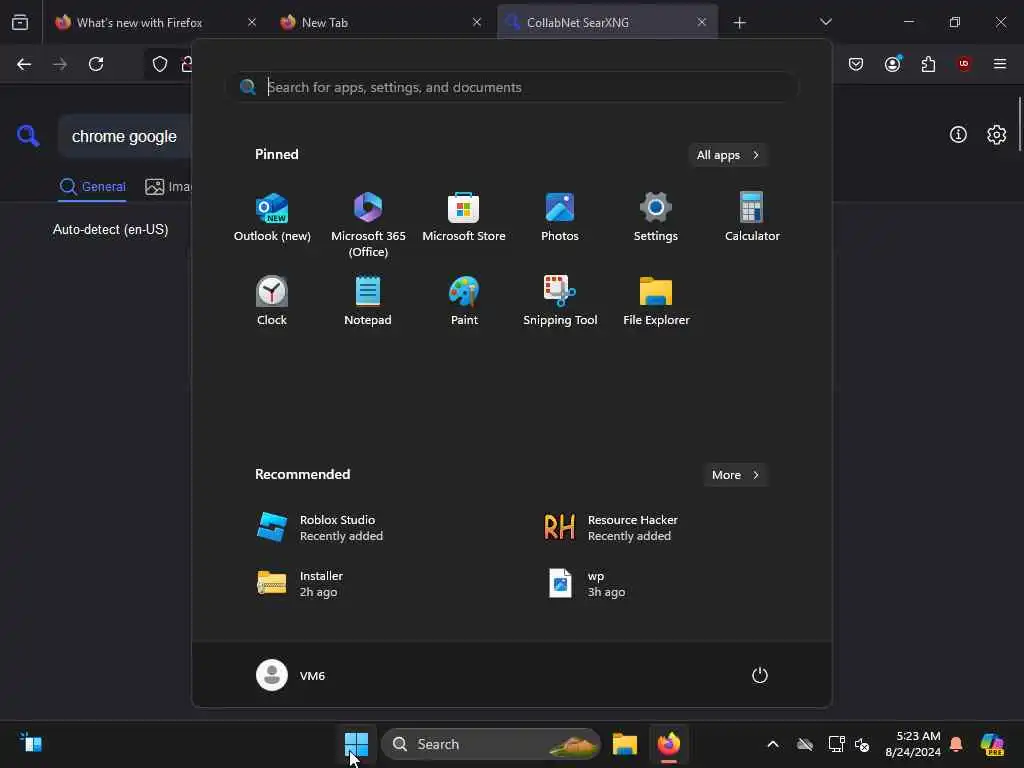Image resolution: width=1024 pixels, height=768 pixels.
Task: Click the muted volume tray icon
Action: pyautogui.click(x=862, y=744)
